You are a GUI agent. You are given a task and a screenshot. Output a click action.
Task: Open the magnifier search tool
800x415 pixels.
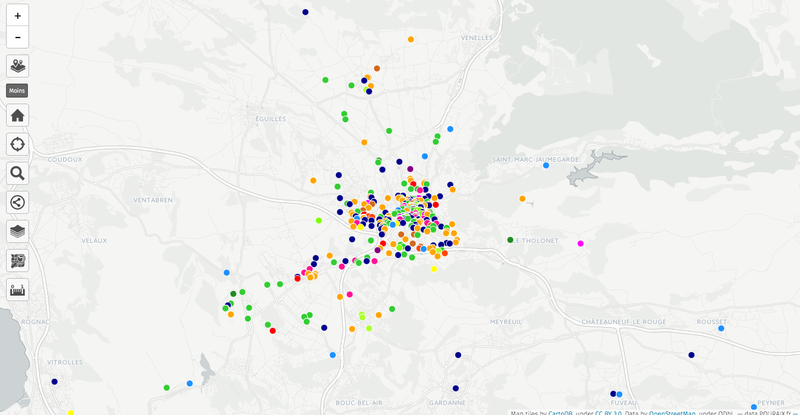click(x=18, y=173)
